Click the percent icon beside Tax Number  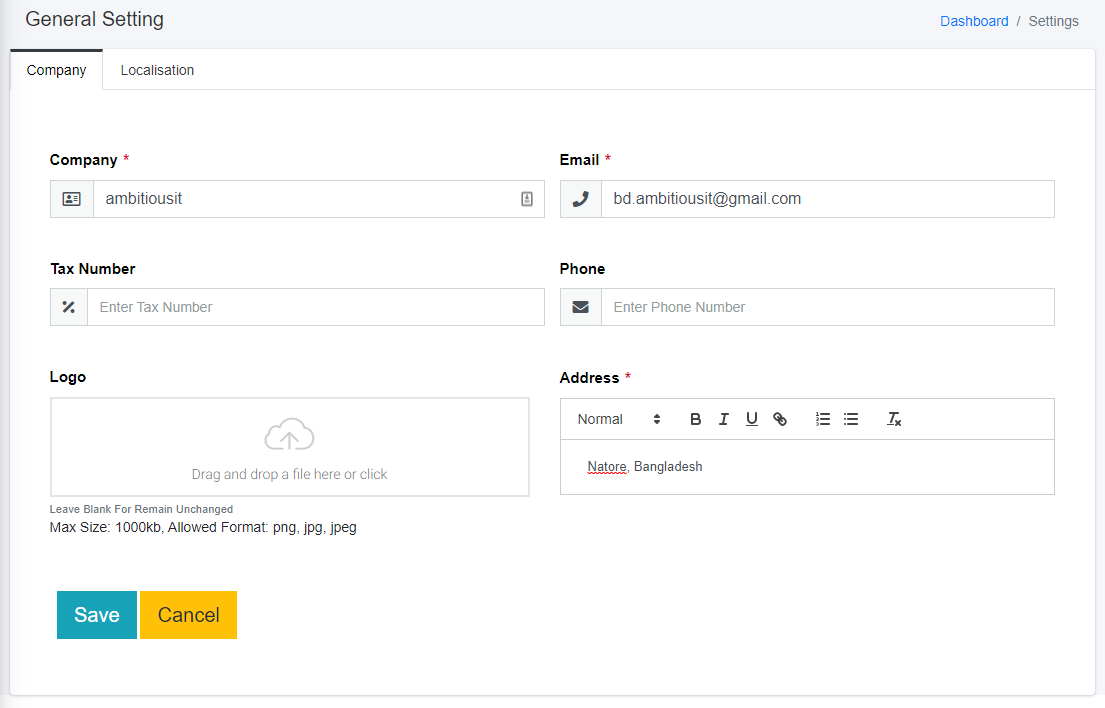[x=69, y=307]
